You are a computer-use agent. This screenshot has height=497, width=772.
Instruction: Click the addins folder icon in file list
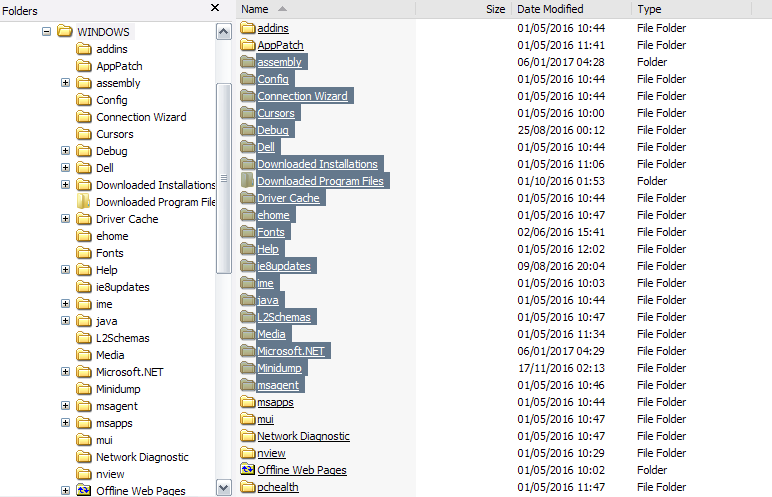(x=248, y=28)
